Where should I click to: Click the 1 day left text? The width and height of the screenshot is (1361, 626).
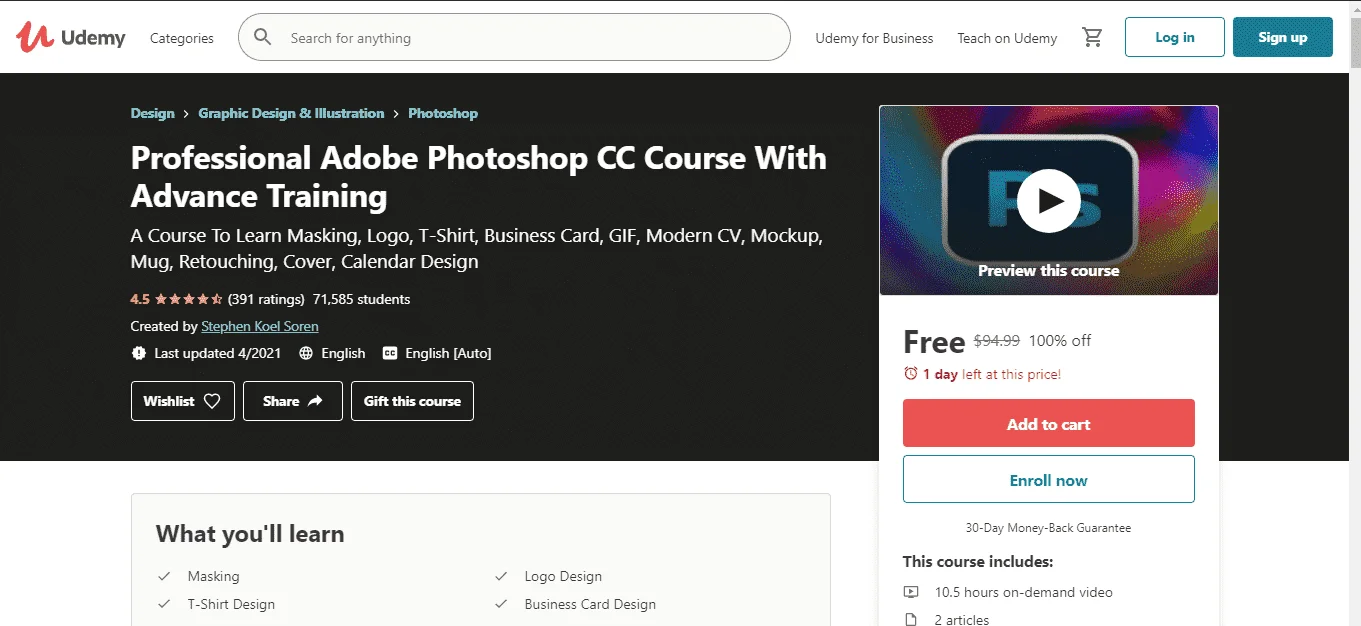tap(991, 374)
